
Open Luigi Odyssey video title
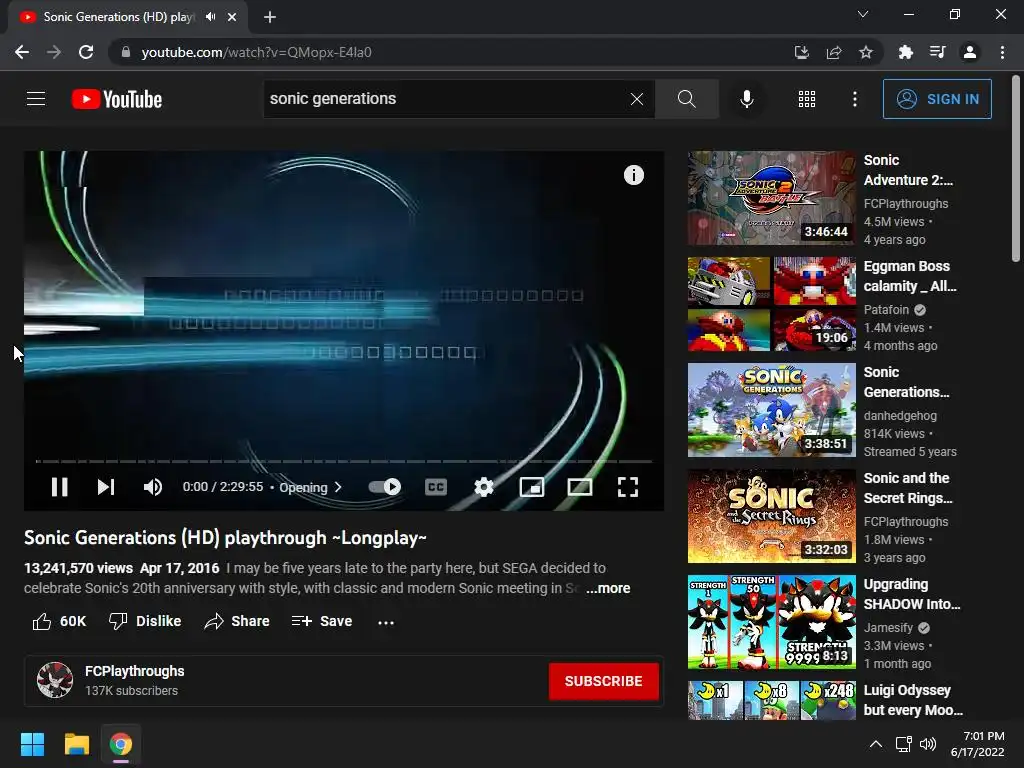click(x=913, y=700)
